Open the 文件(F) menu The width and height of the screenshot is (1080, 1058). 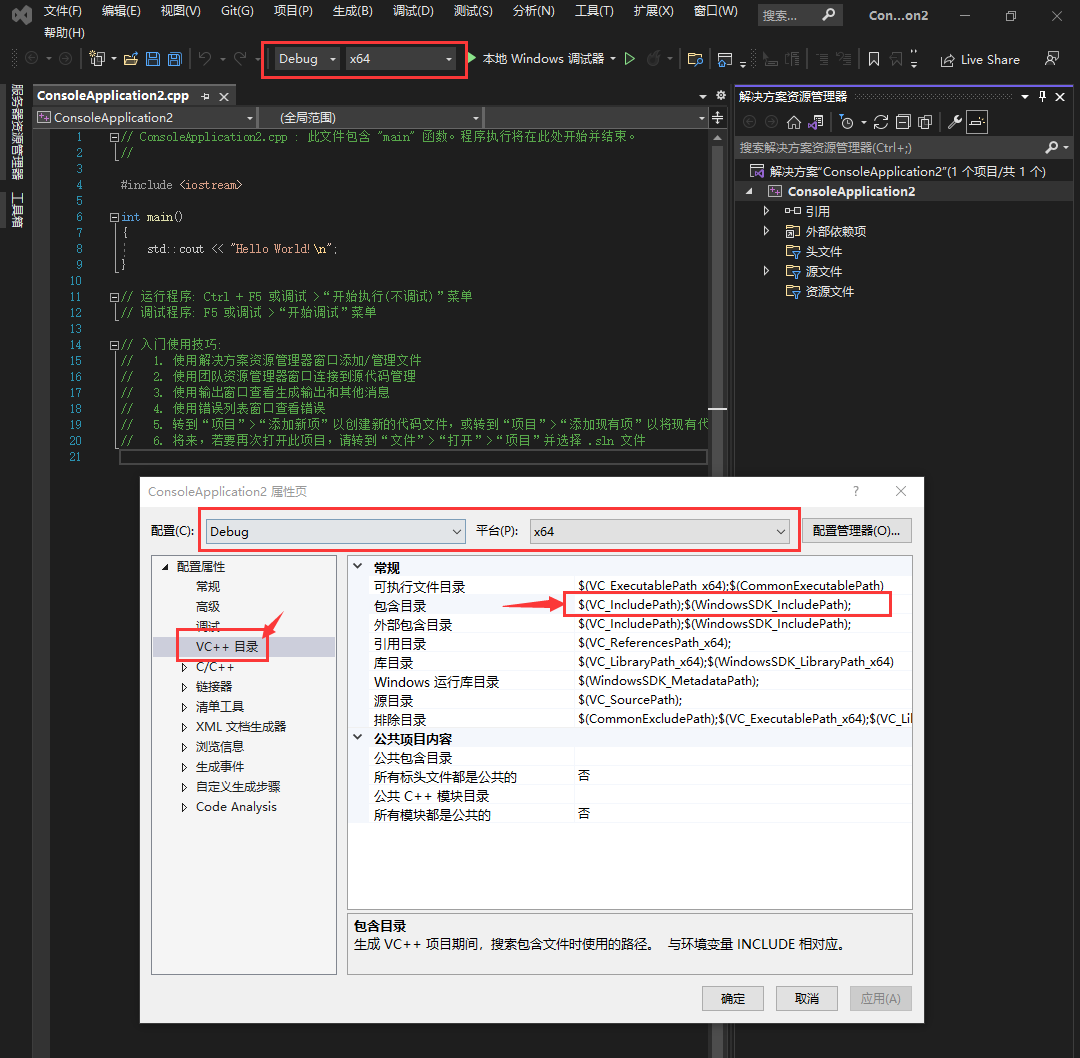point(63,11)
